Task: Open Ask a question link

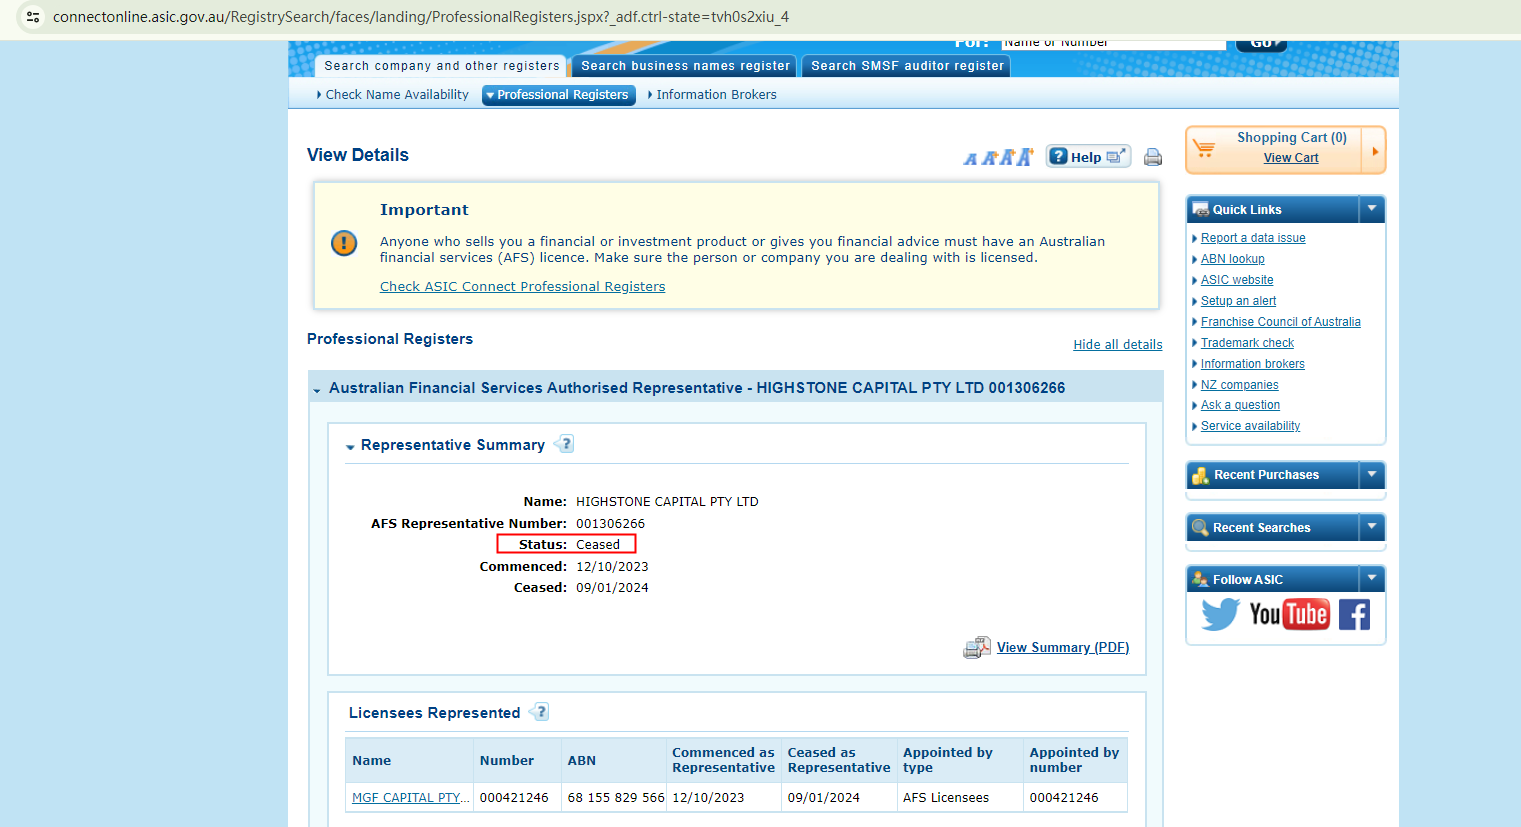Action: point(1240,405)
